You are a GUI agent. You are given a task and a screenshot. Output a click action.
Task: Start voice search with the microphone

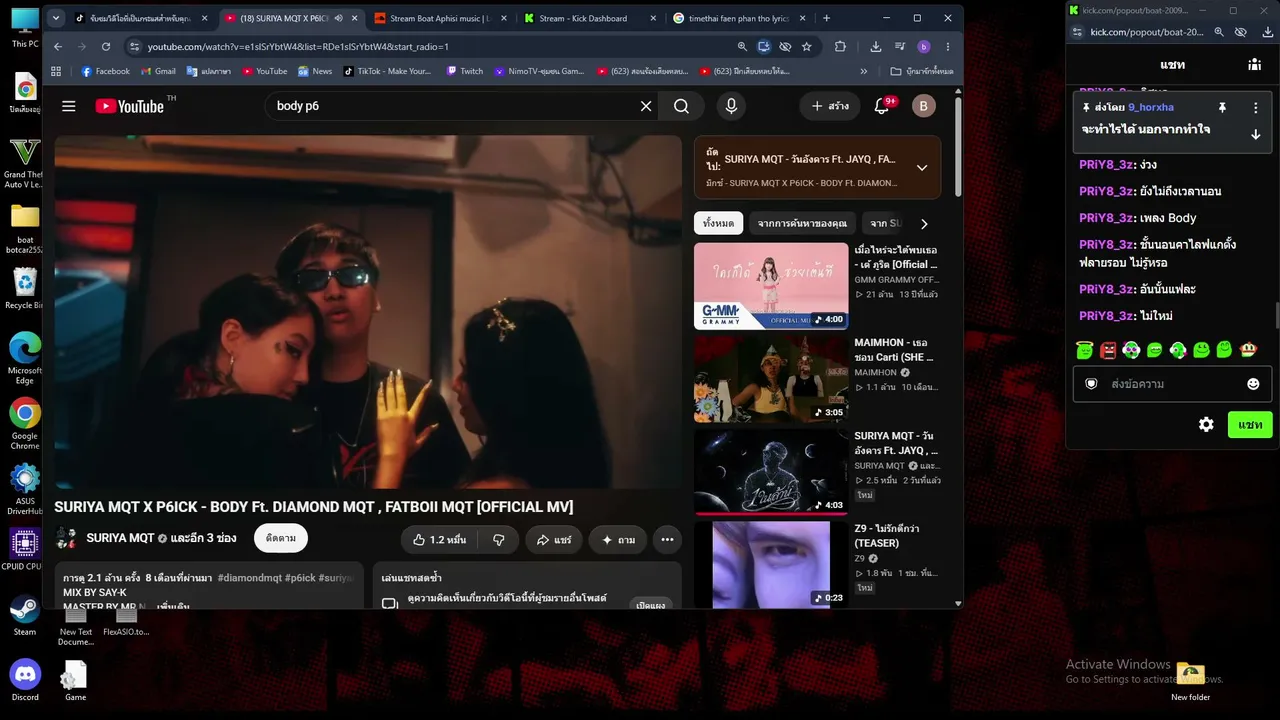(x=731, y=106)
